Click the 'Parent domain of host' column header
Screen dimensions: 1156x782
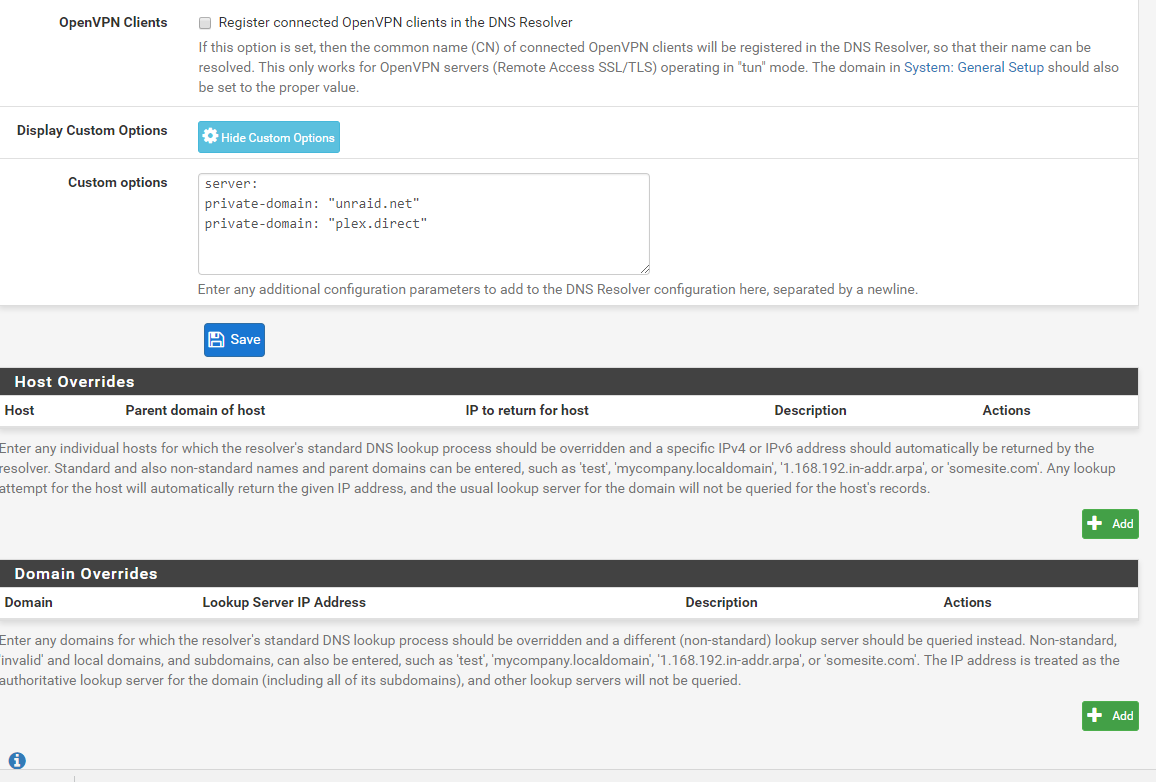coord(195,411)
